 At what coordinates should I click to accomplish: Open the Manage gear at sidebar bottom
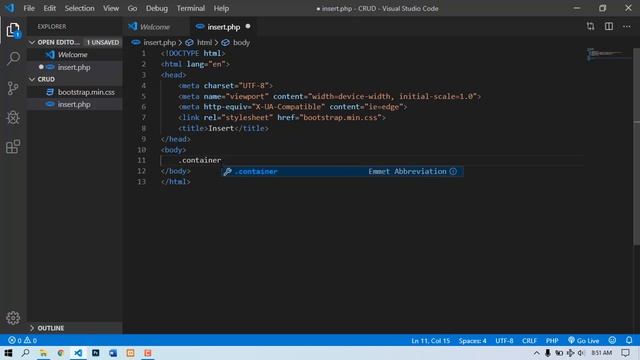coord(13,318)
